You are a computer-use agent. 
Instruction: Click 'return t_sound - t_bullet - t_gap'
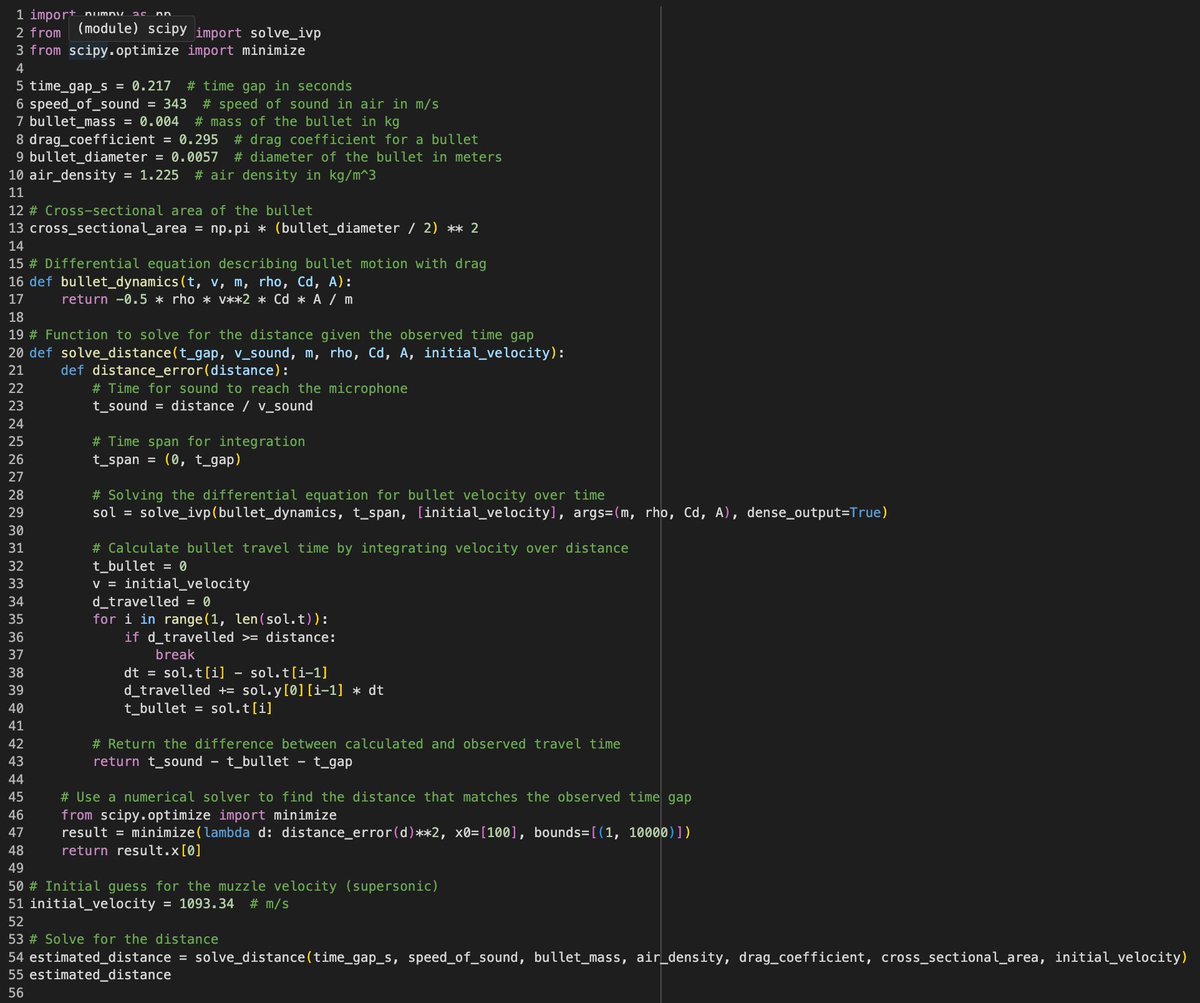click(x=222, y=762)
